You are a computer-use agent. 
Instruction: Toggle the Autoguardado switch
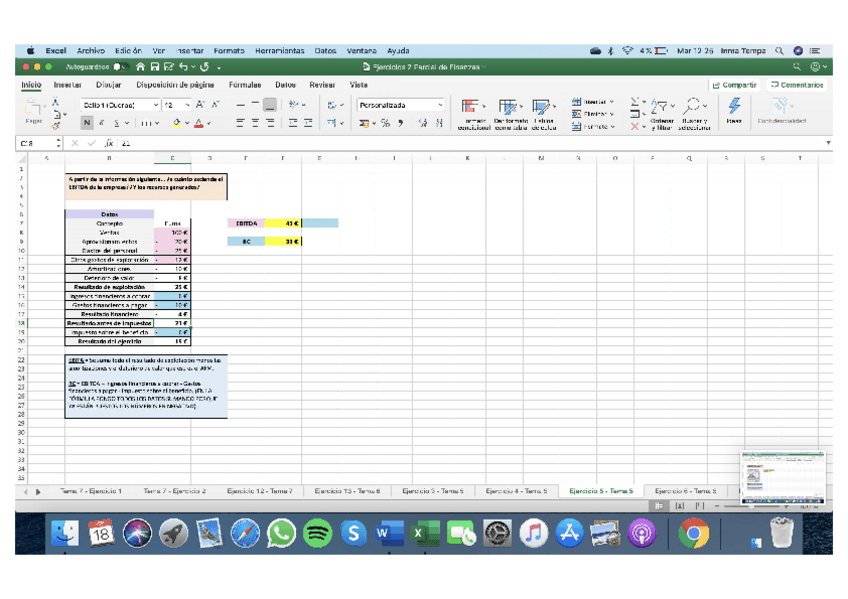tap(121, 67)
